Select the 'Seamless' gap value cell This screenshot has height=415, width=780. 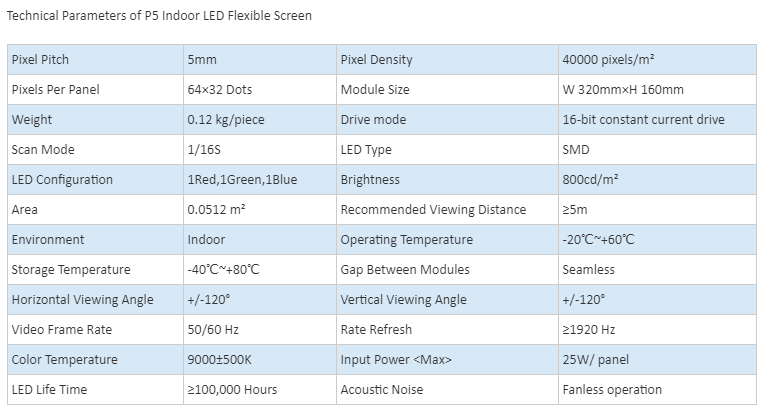657,270
